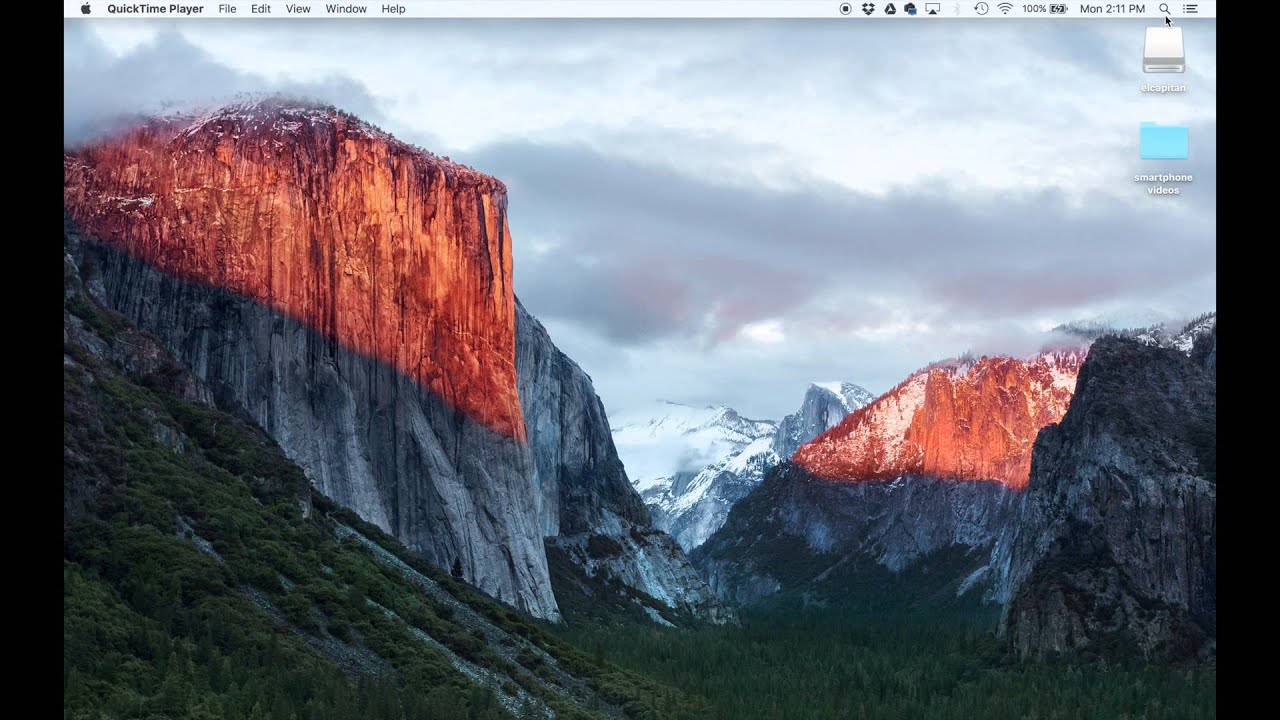Open the Edit menu
The height and width of the screenshot is (720, 1280).
[x=261, y=9]
